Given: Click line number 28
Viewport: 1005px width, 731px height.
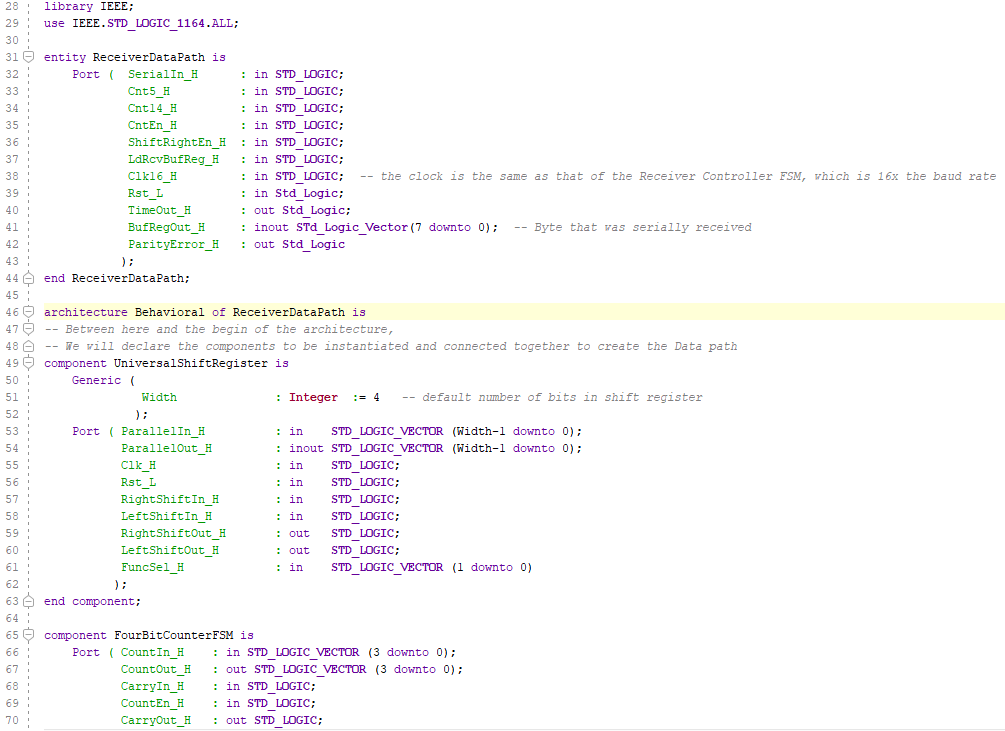Looking at the screenshot, I should [x=11, y=6].
